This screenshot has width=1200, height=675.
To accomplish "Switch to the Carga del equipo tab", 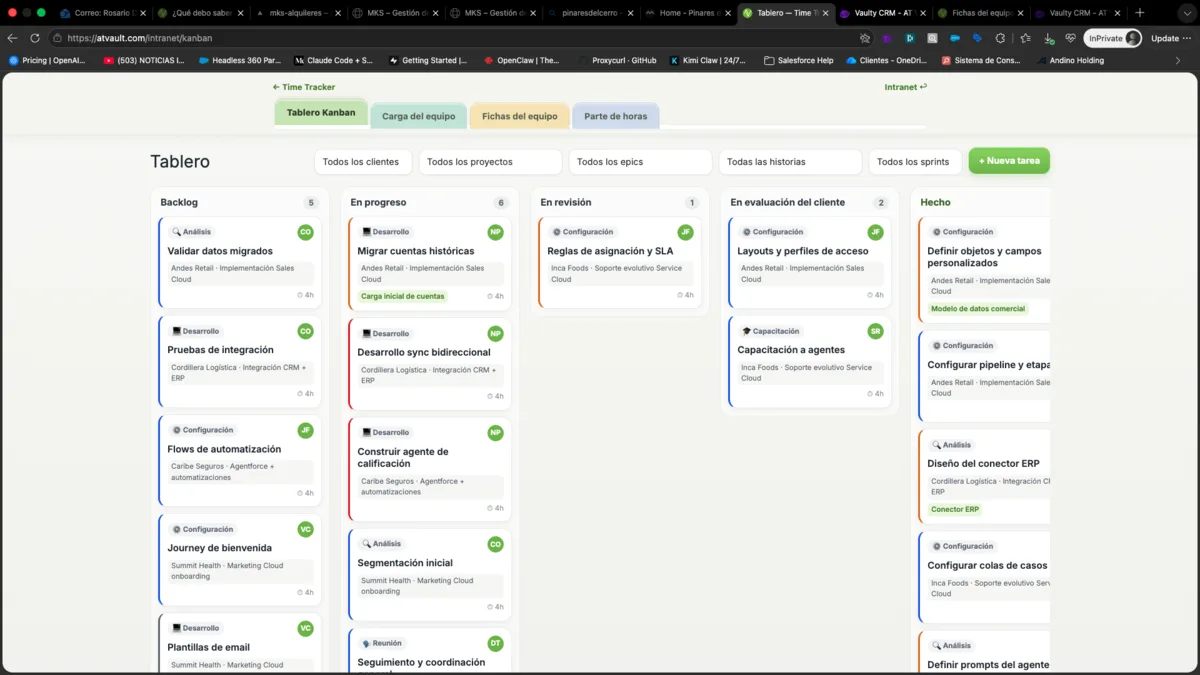I will tap(418, 116).
